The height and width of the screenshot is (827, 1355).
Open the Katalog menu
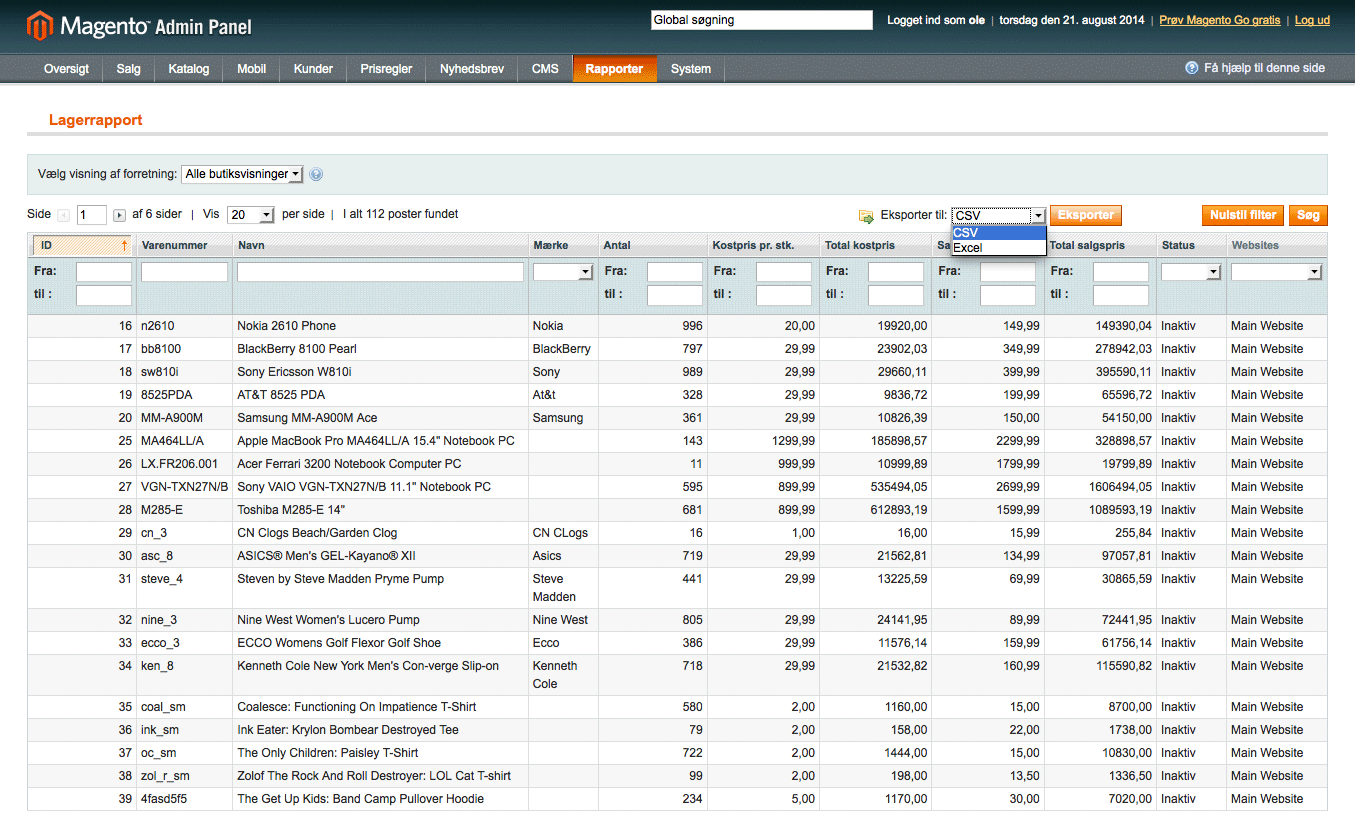point(189,69)
